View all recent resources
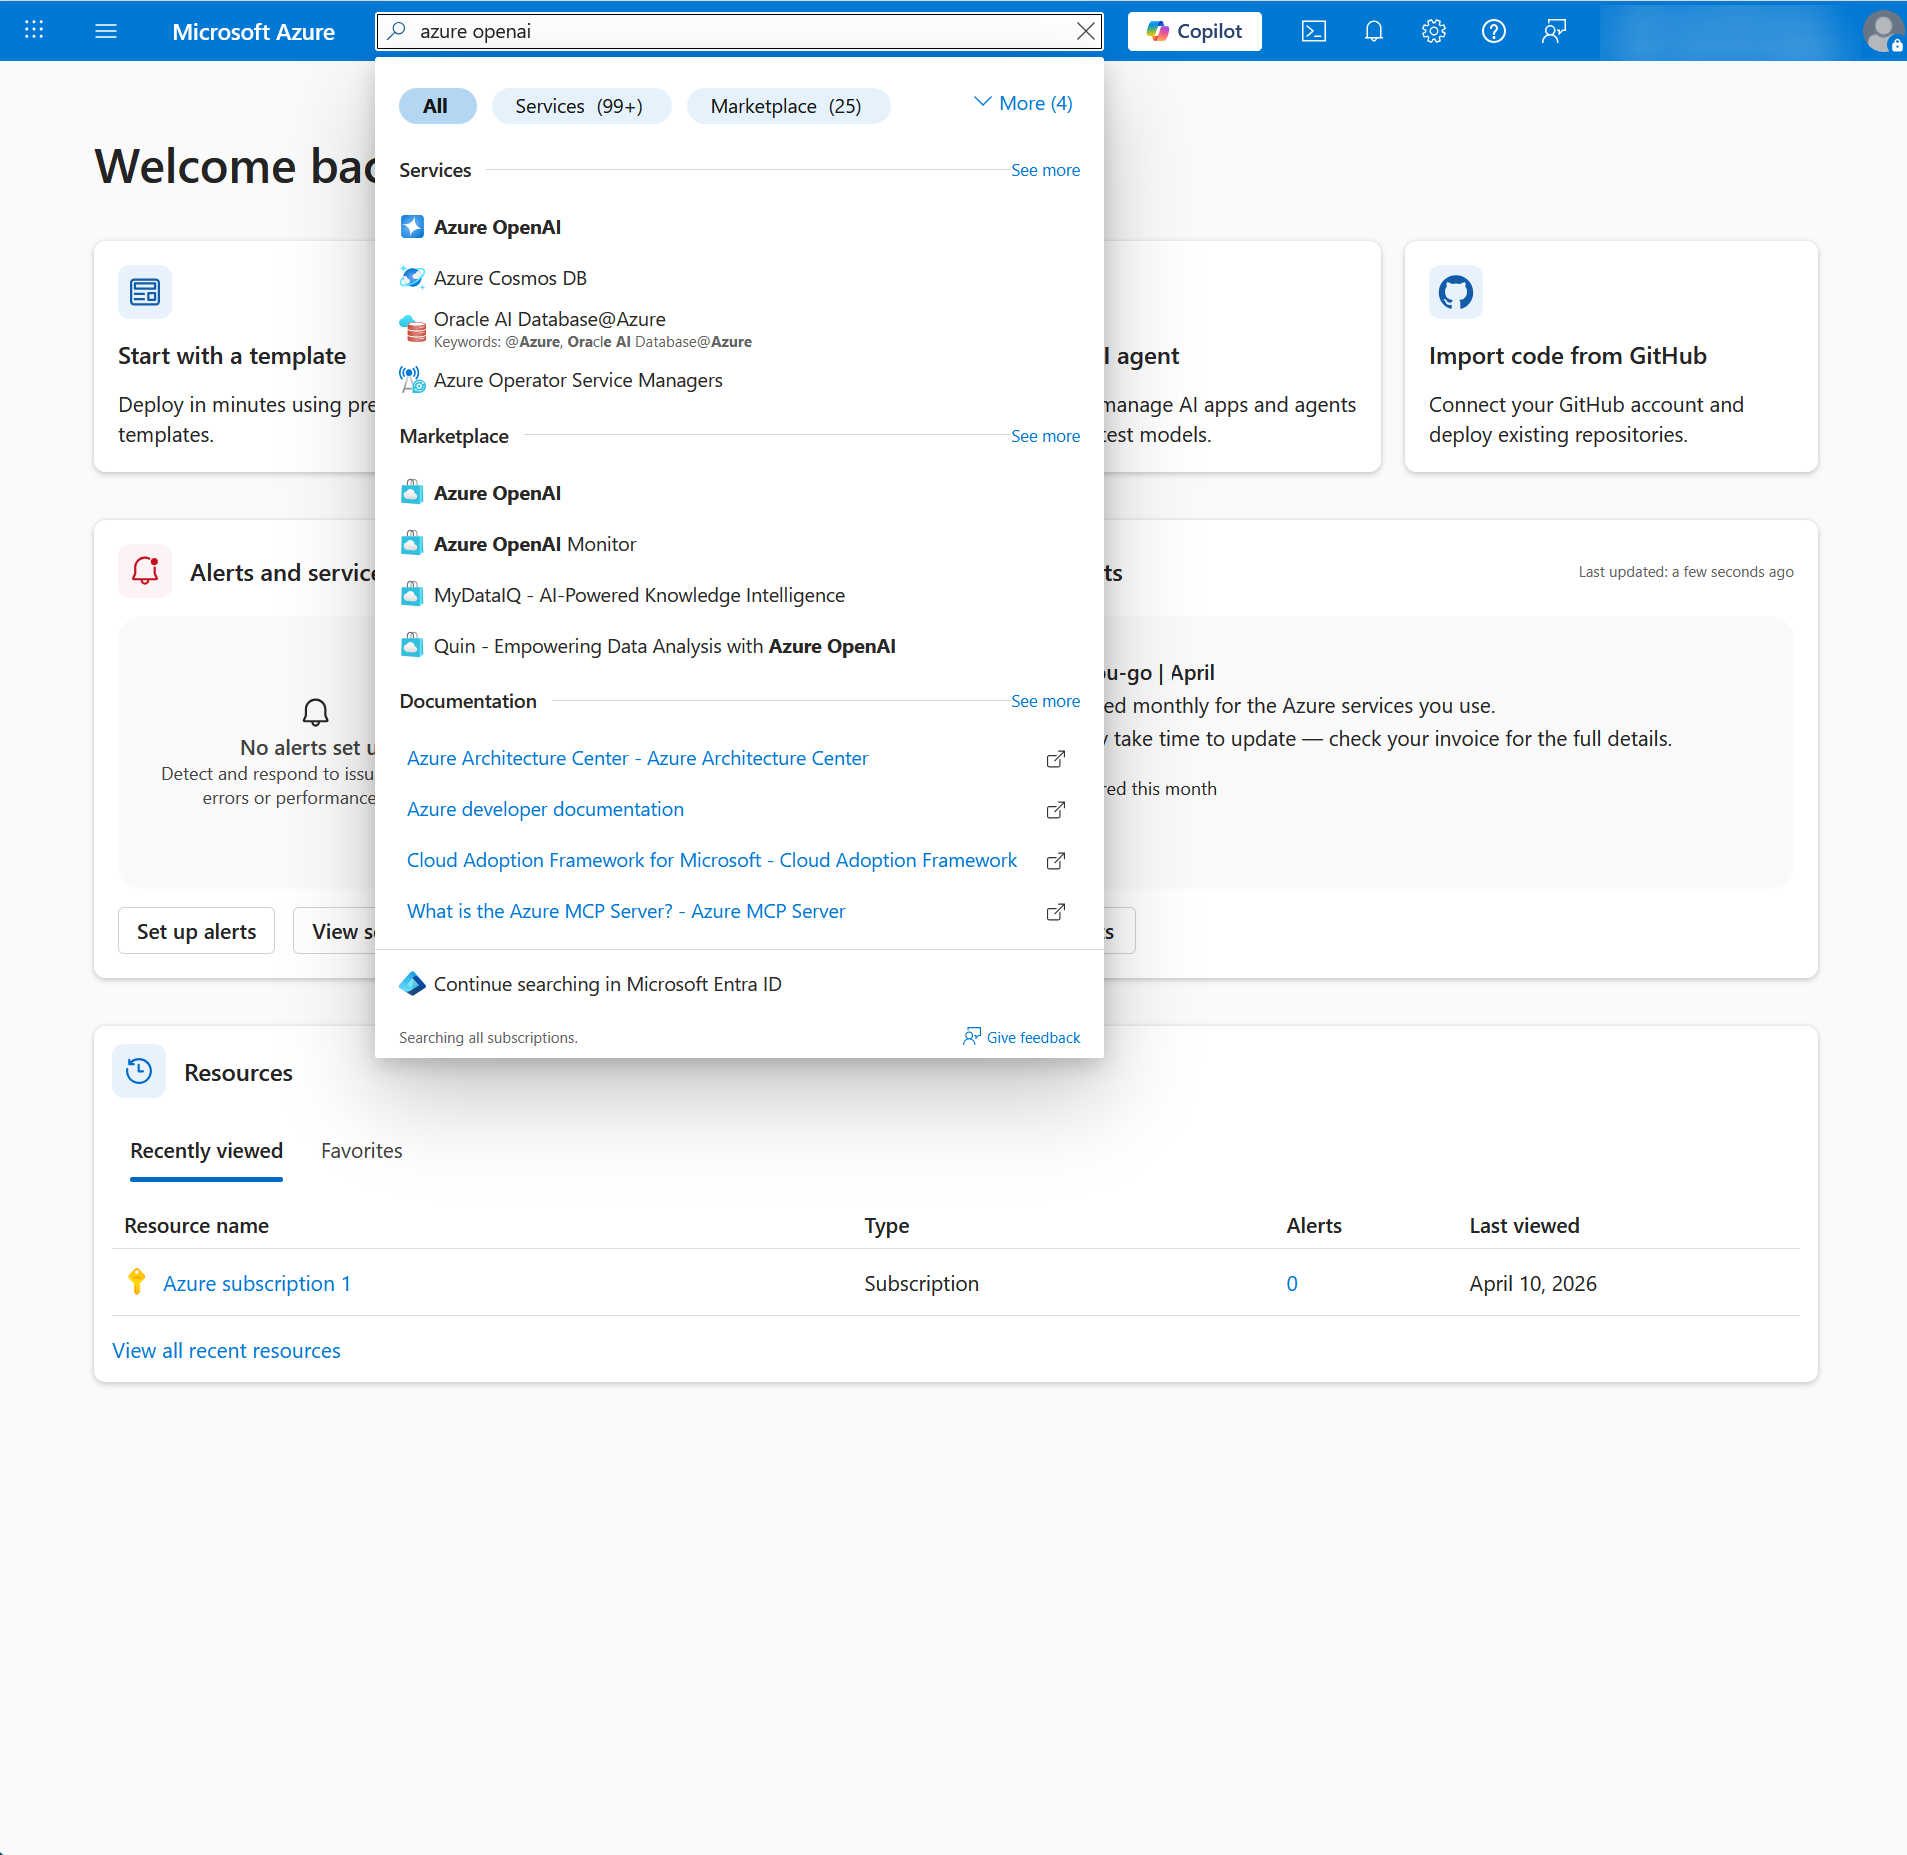The height and width of the screenshot is (1855, 1907). click(226, 1350)
